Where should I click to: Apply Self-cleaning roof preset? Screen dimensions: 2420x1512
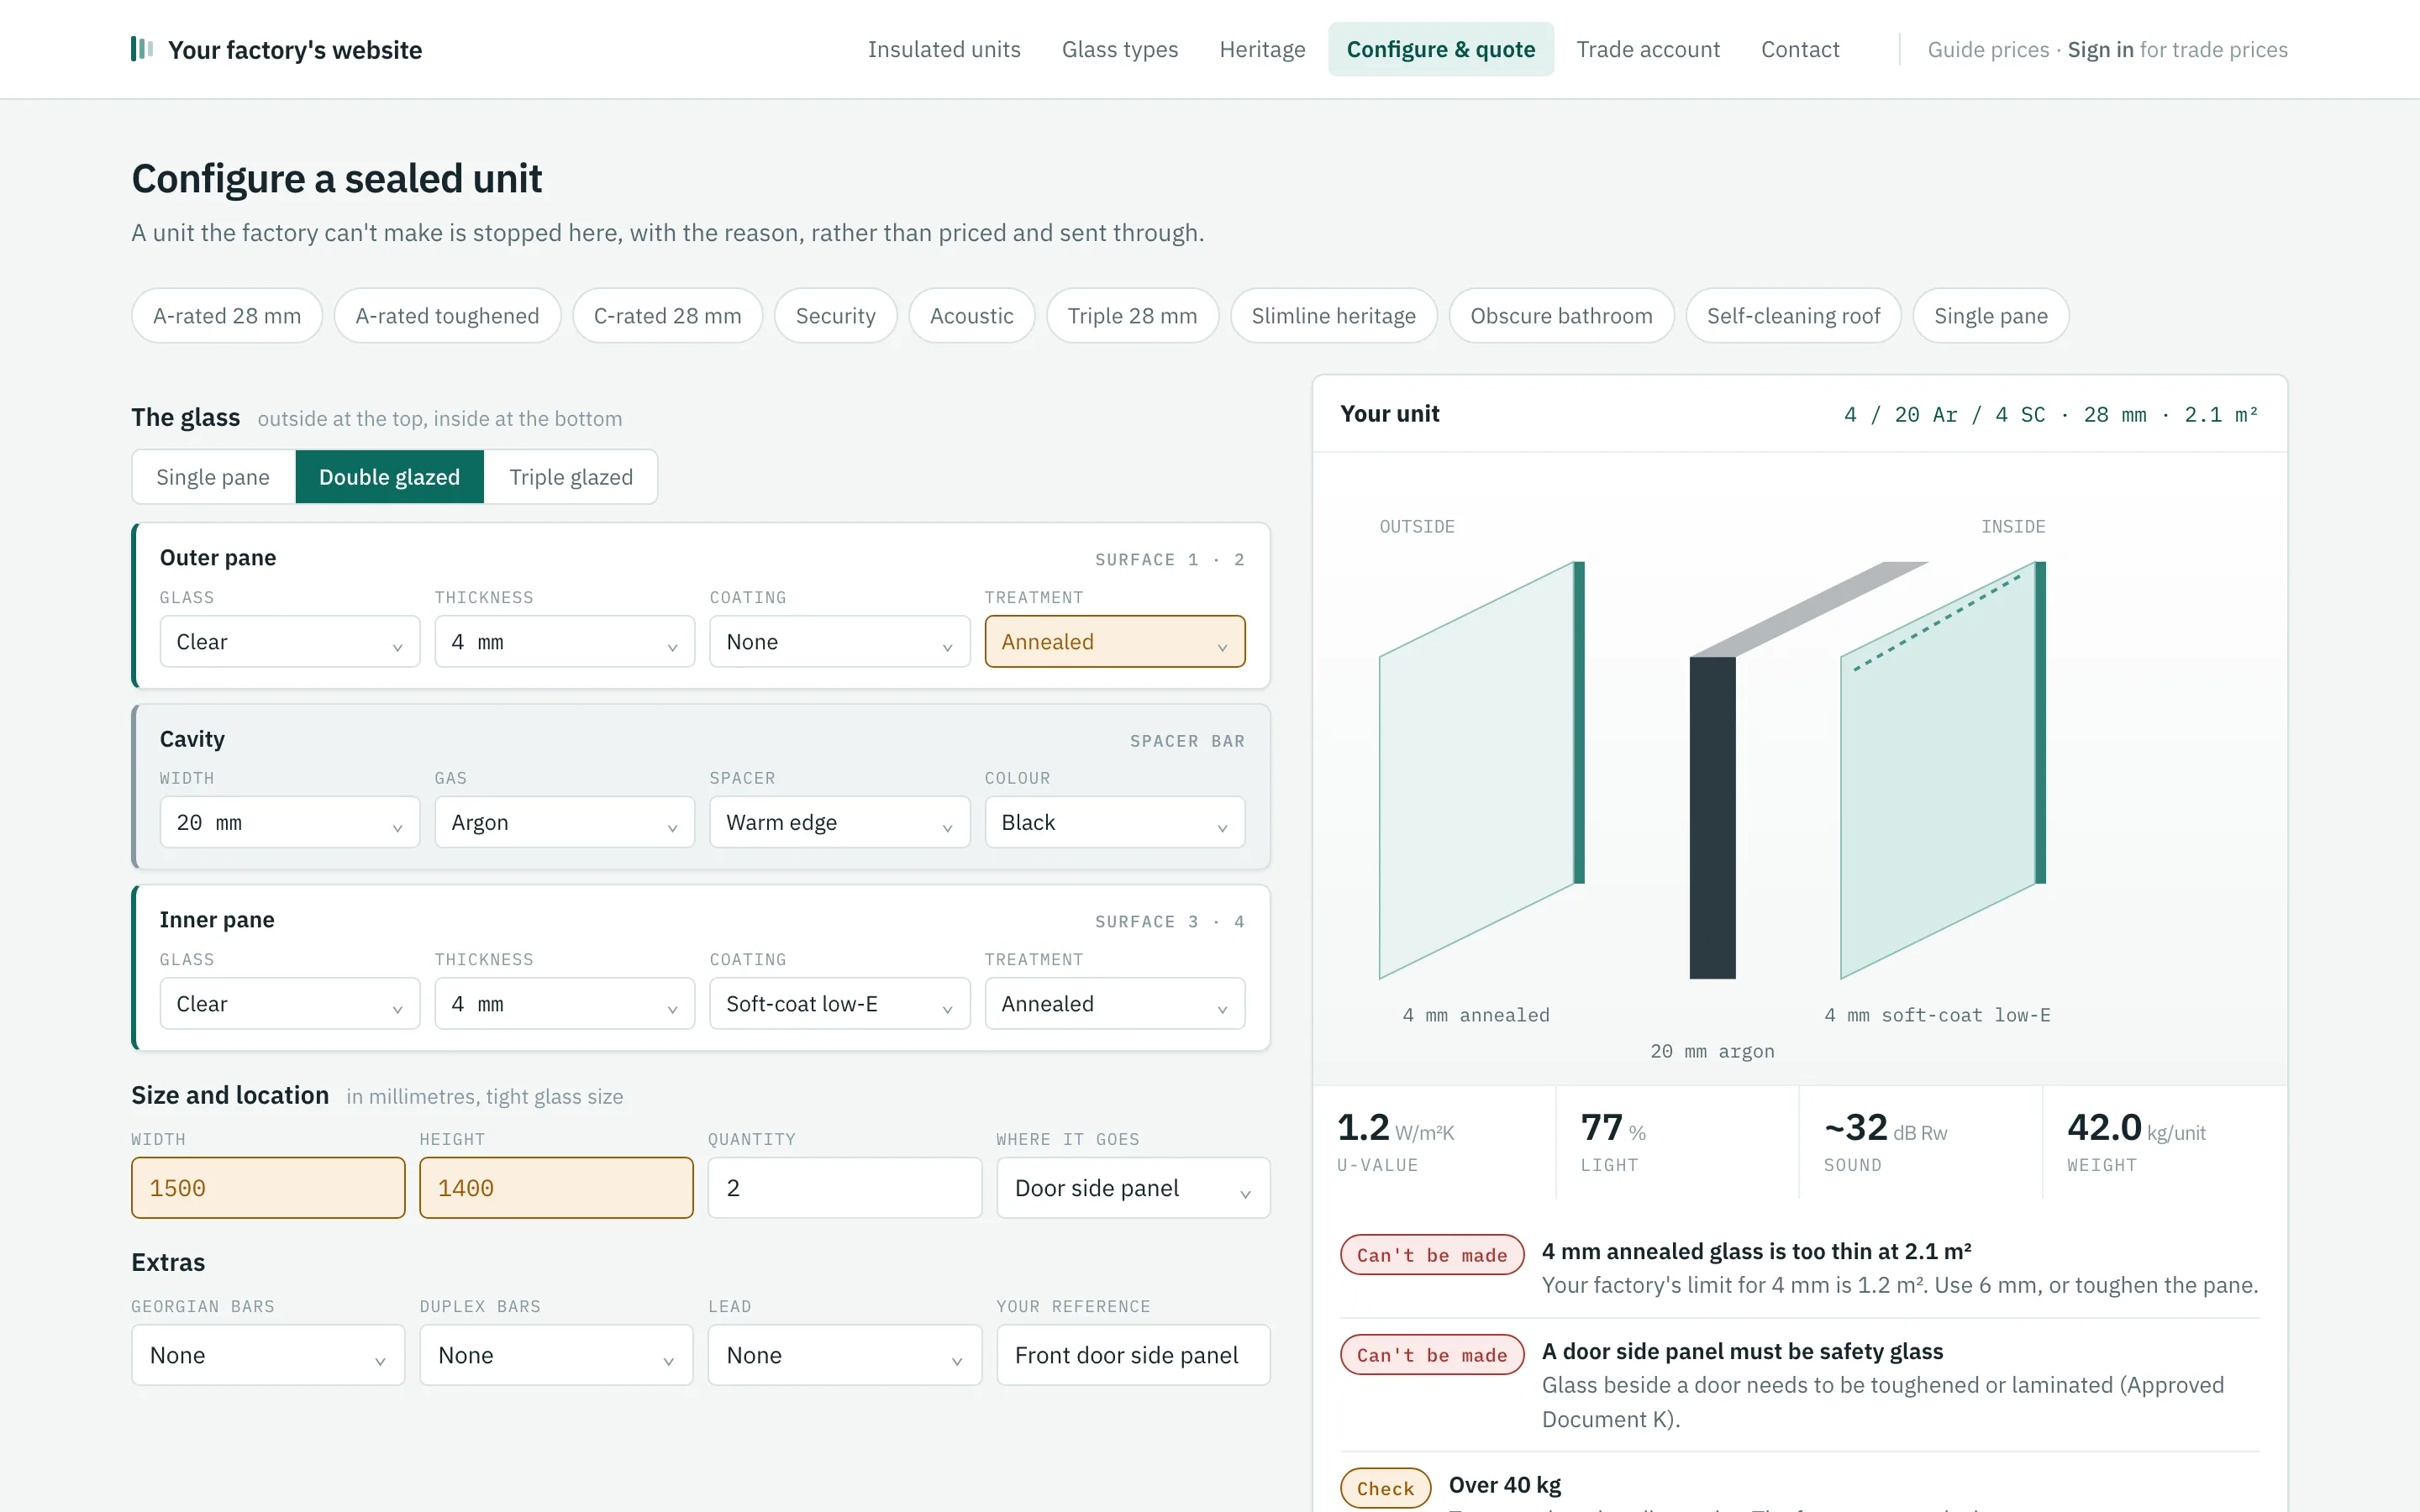pos(1793,316)
